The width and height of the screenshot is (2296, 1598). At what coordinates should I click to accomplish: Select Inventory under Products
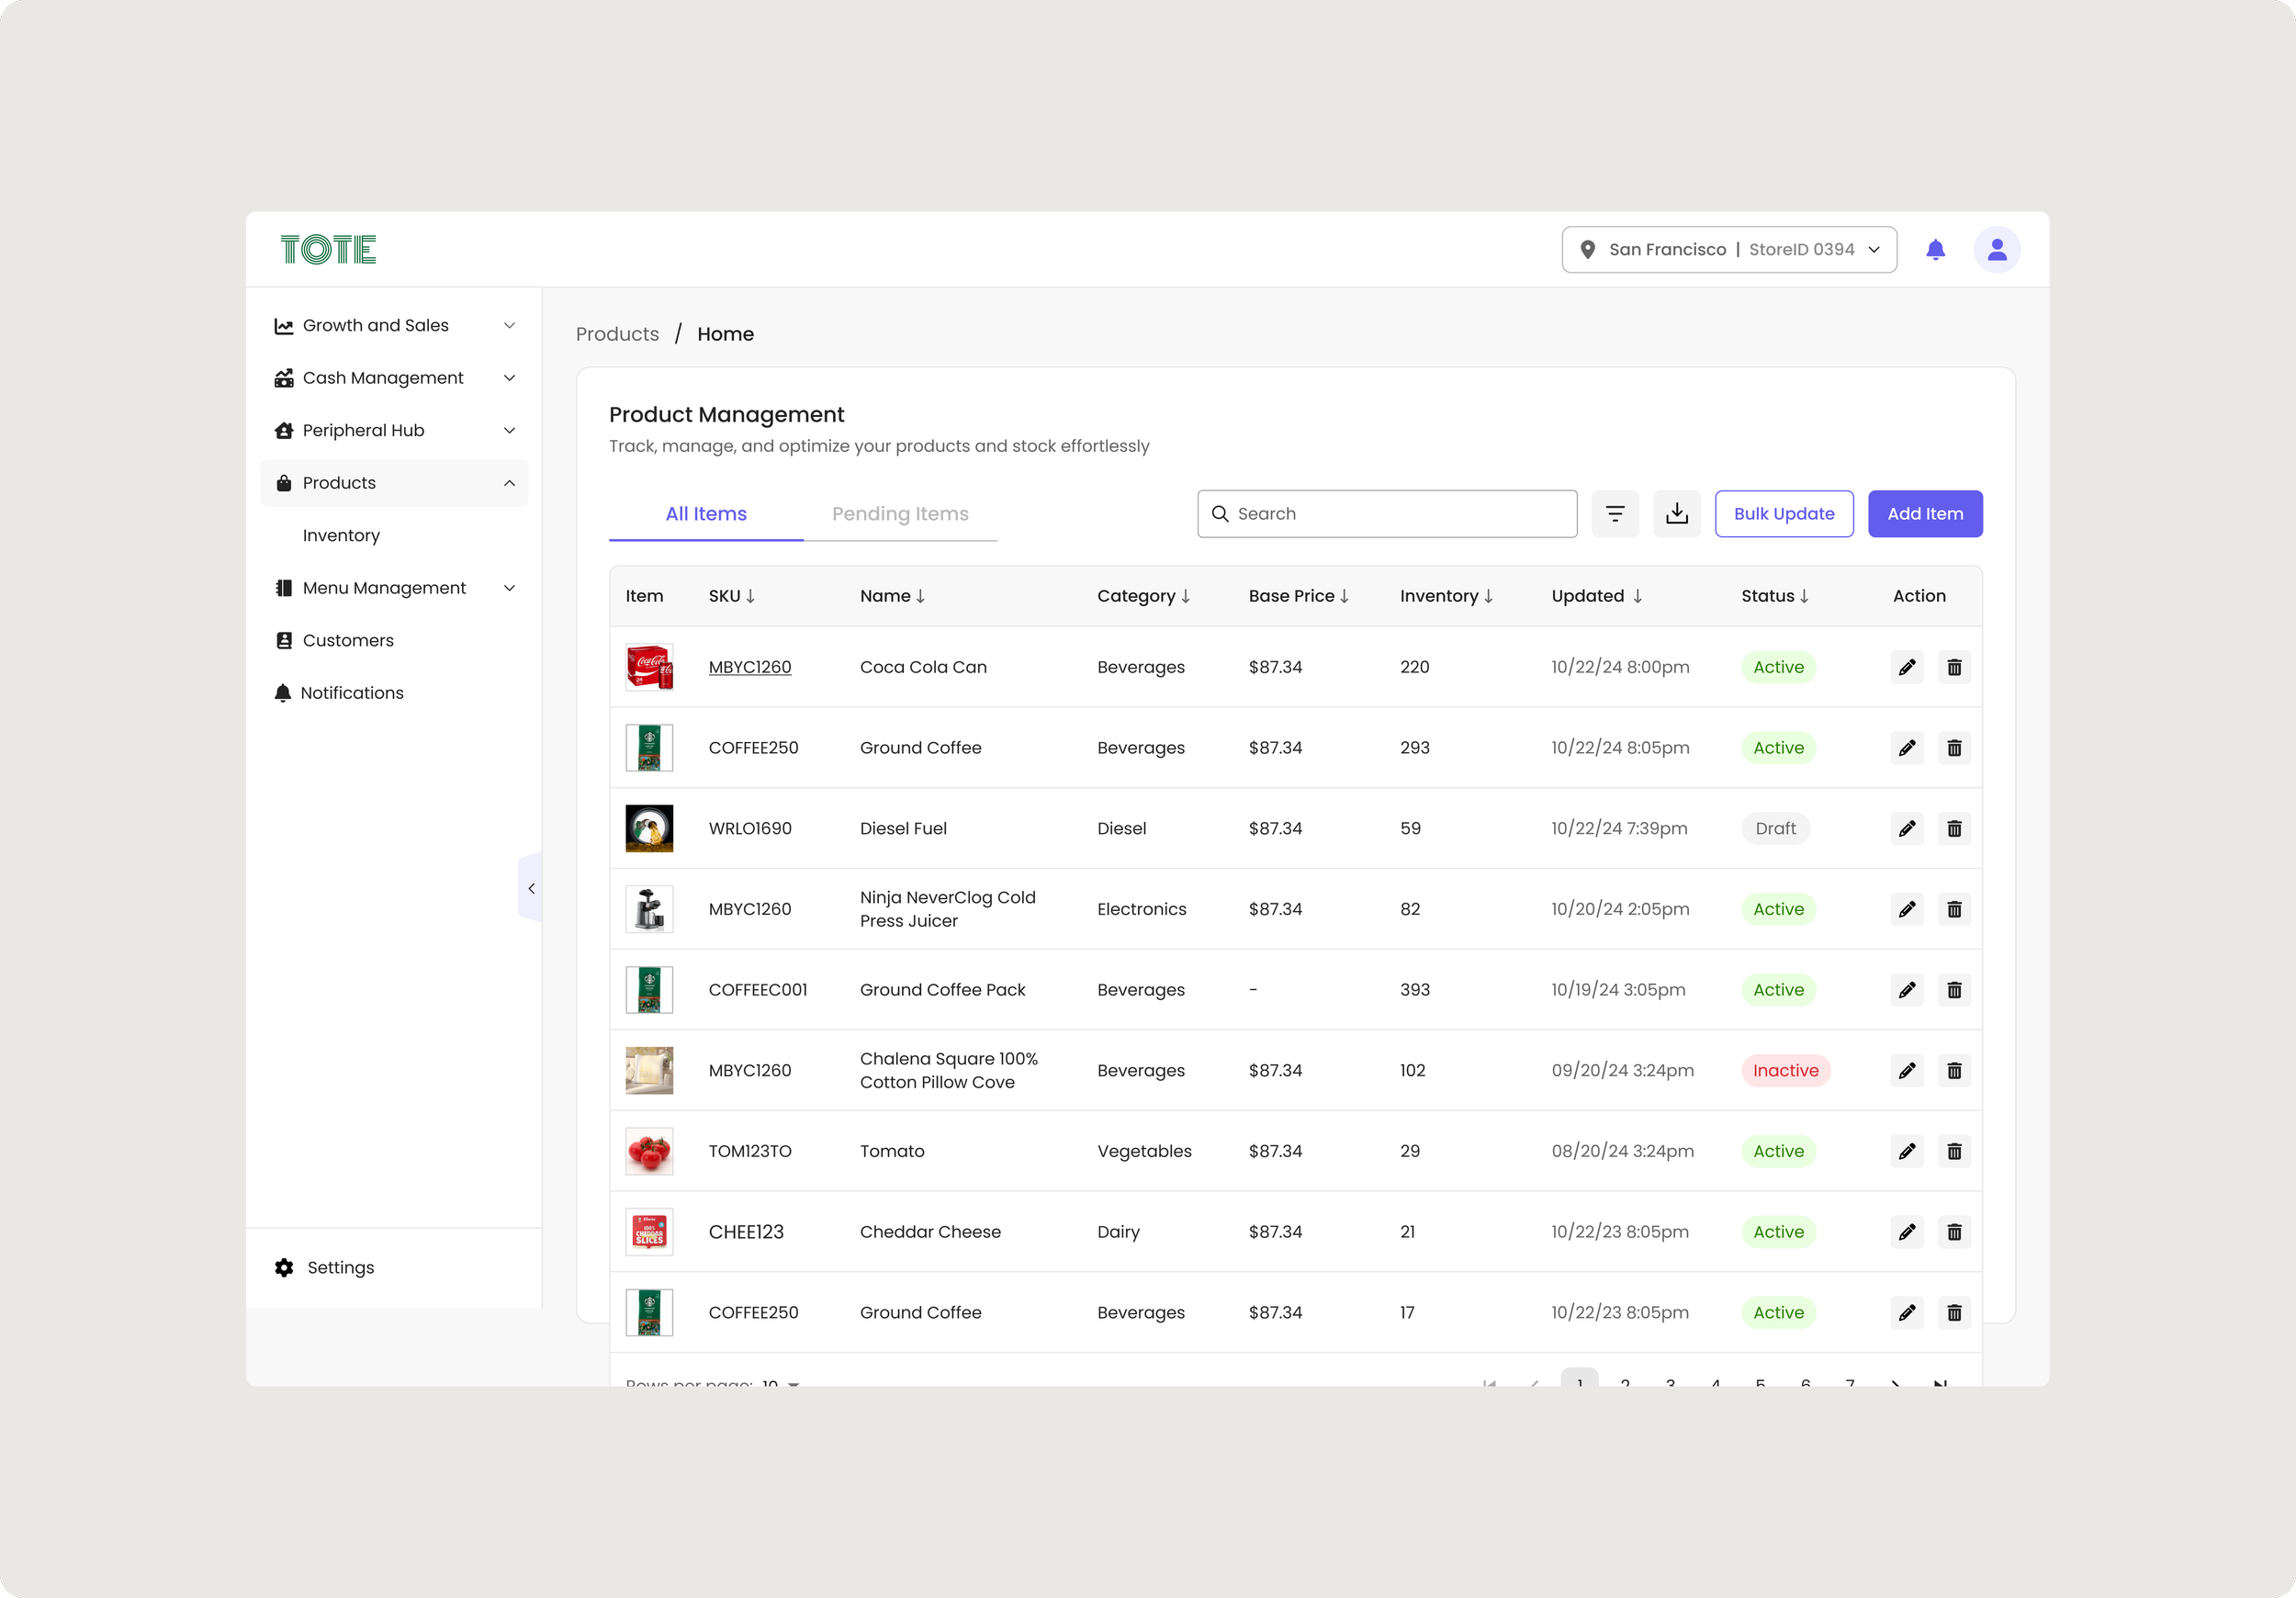pyautogui.click(x=341, y=536)
